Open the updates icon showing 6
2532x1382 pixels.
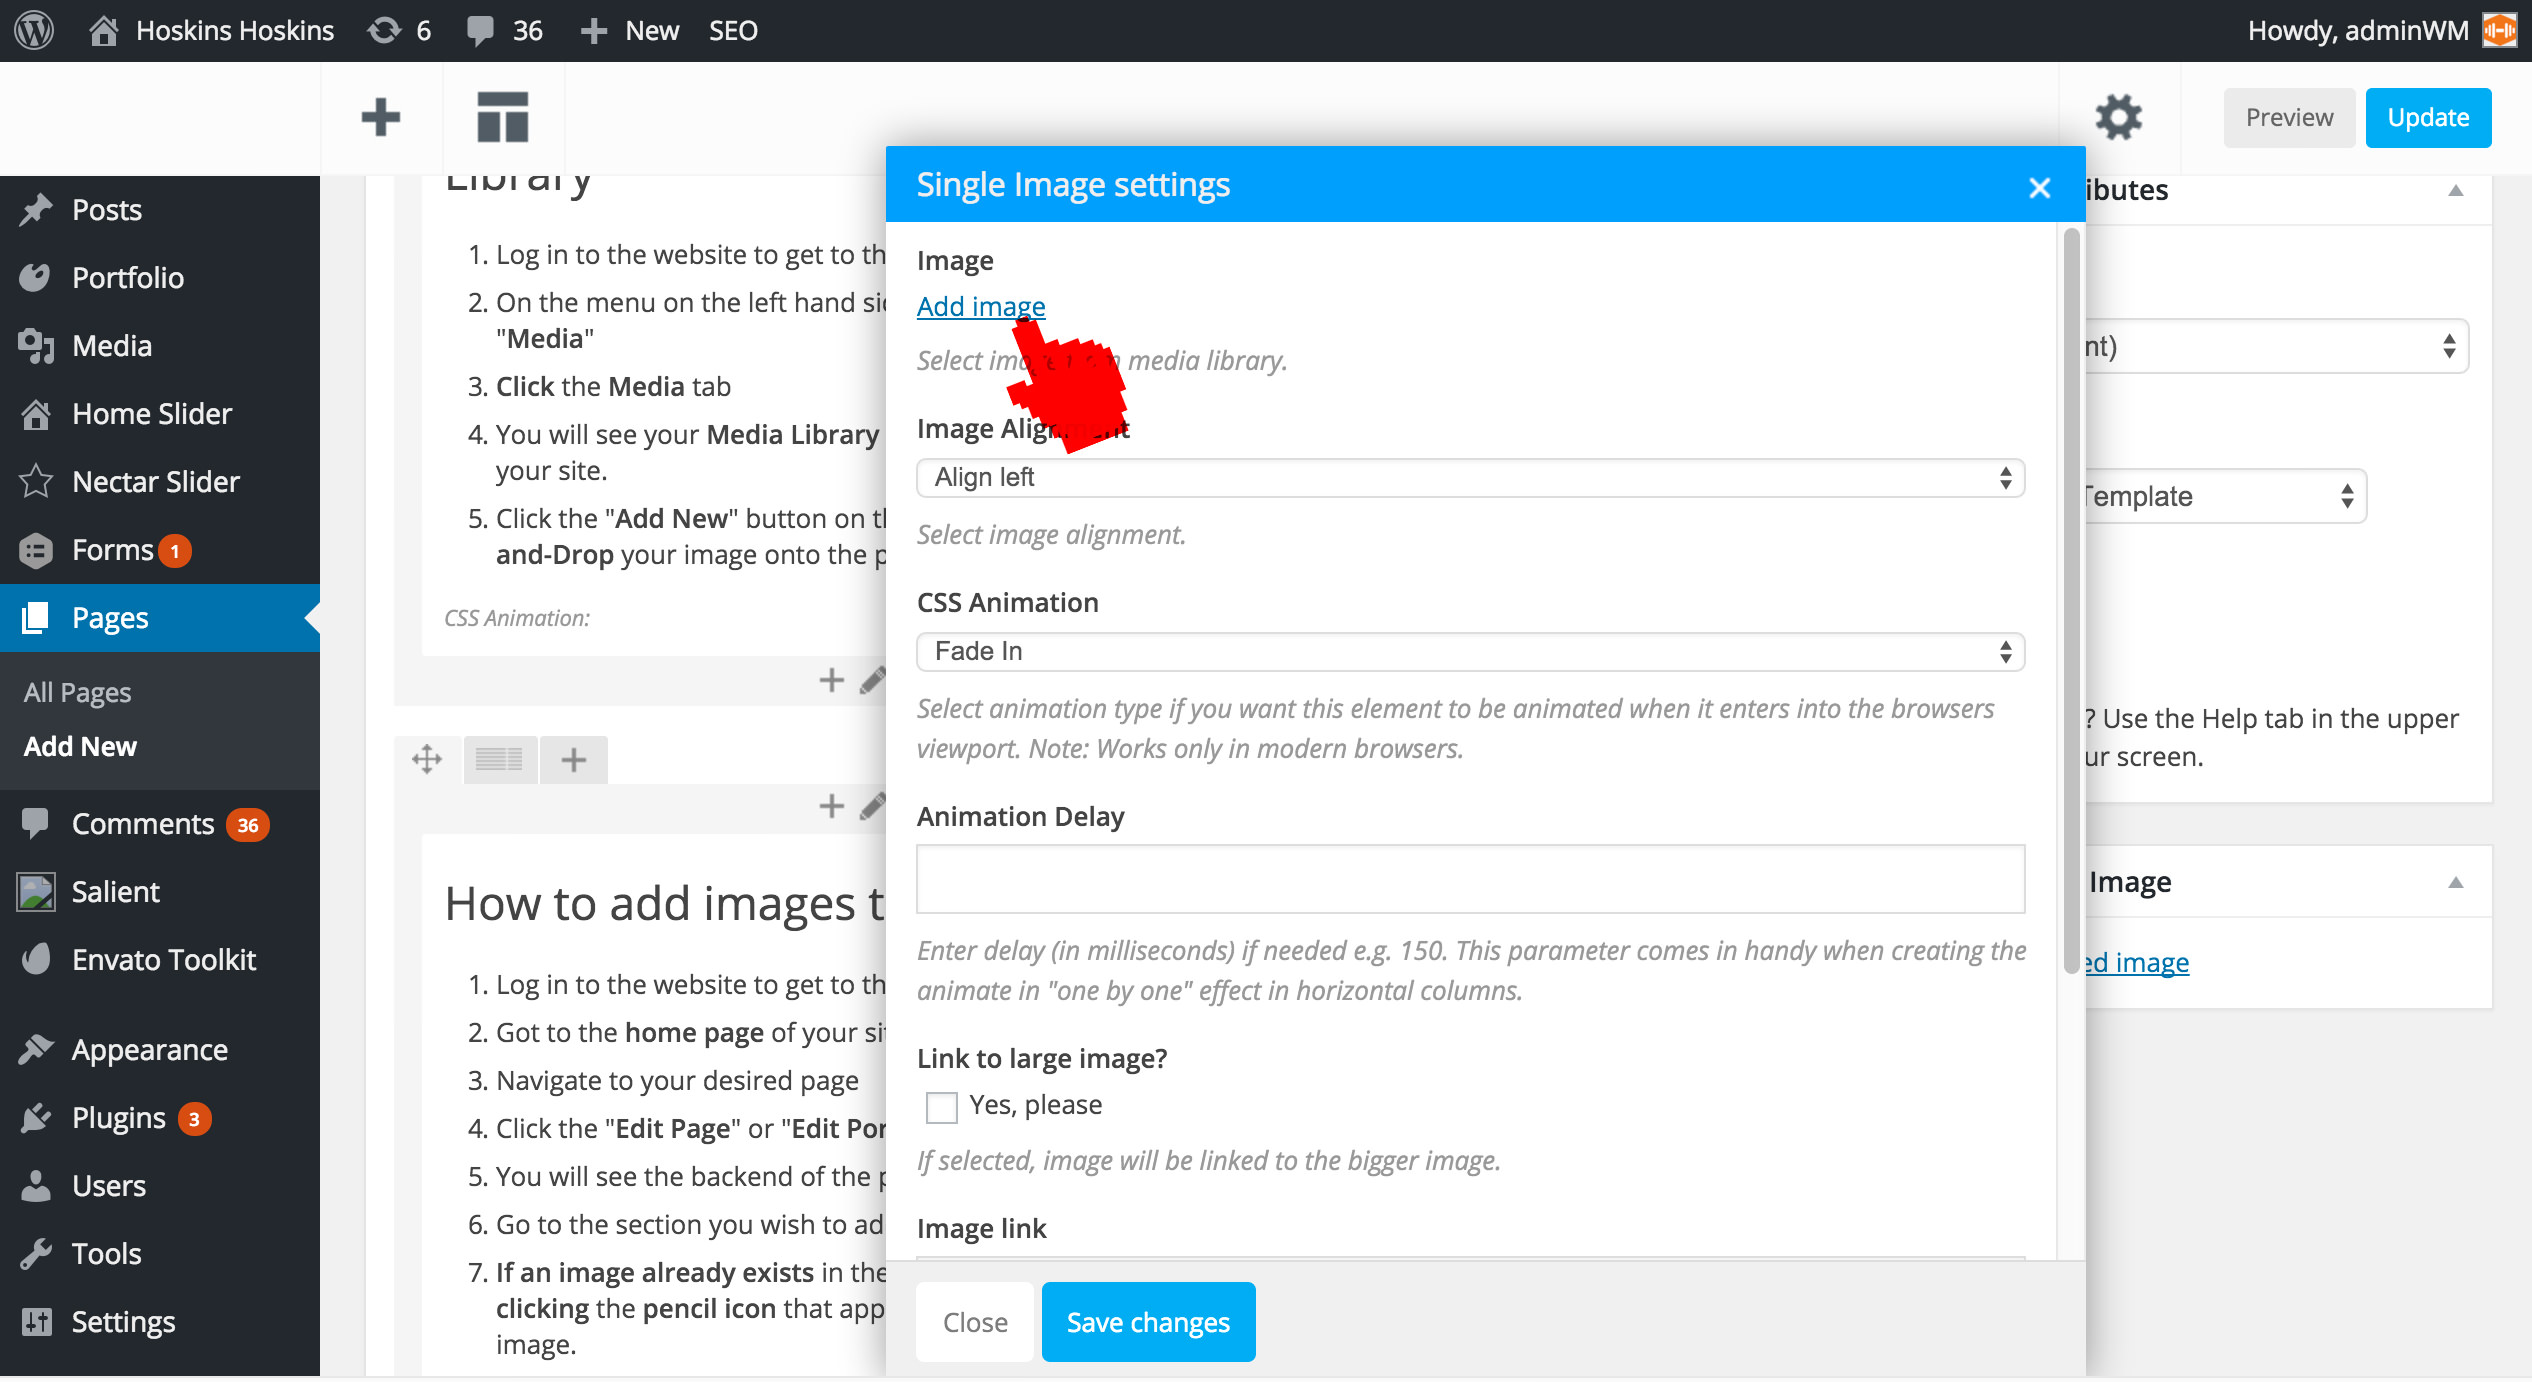pyautogui.click(x=384, y=30)
